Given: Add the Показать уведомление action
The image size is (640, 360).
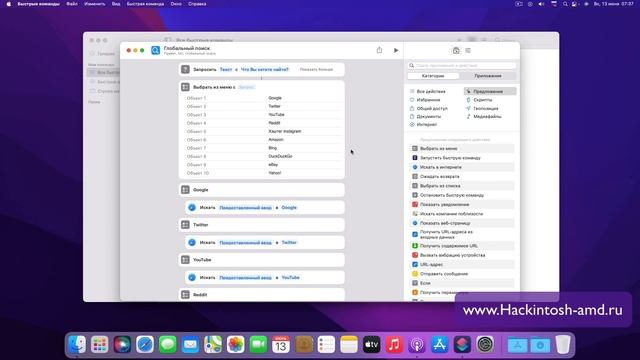Looking at the screenshot, I should pyautogui.click(x=462, y=204).
